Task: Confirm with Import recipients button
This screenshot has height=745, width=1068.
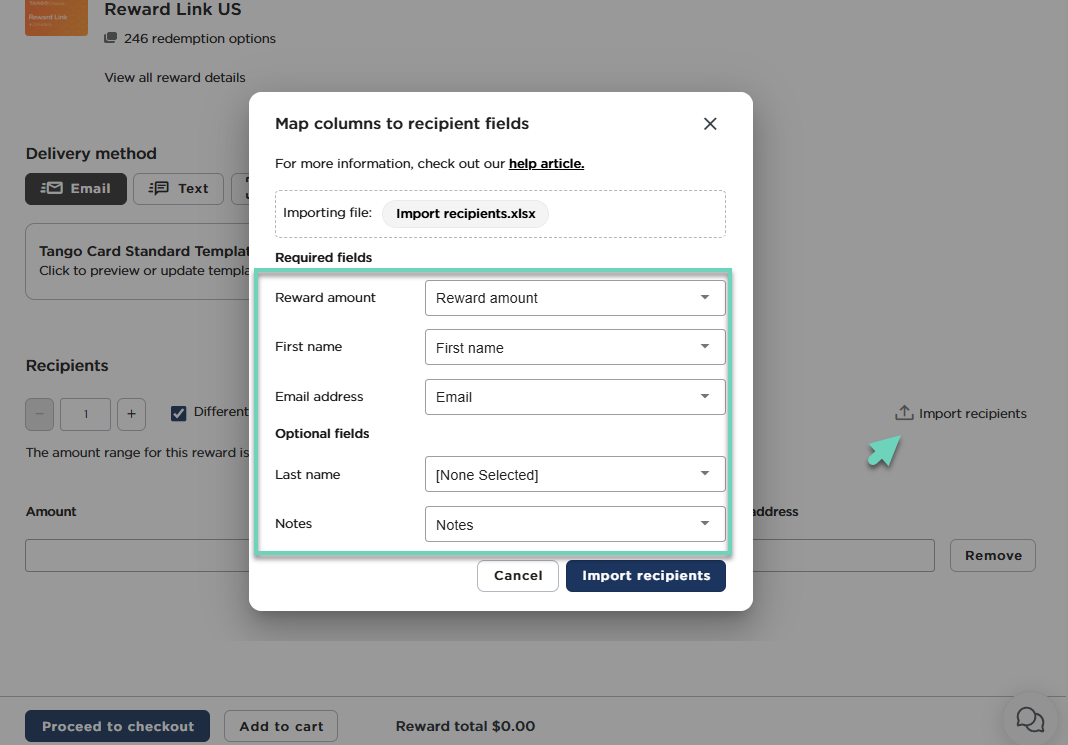Action: click(646, 576)
